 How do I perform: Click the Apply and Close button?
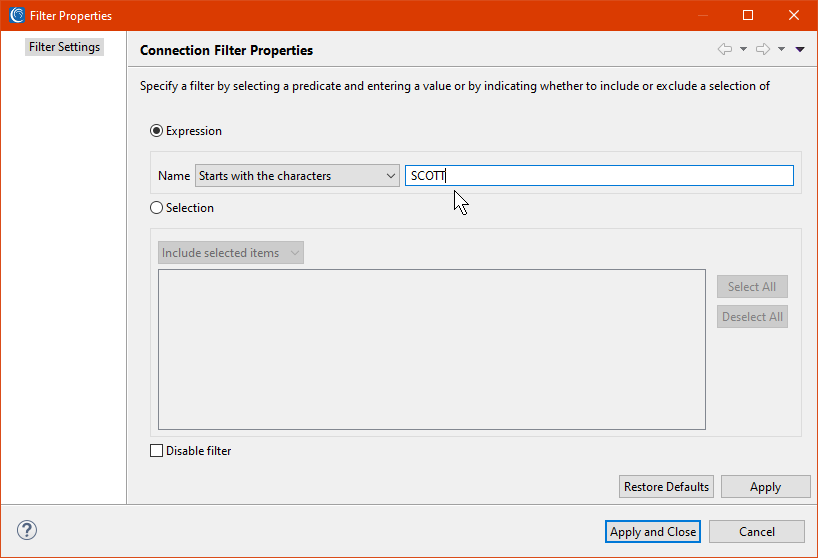[653, 531]
